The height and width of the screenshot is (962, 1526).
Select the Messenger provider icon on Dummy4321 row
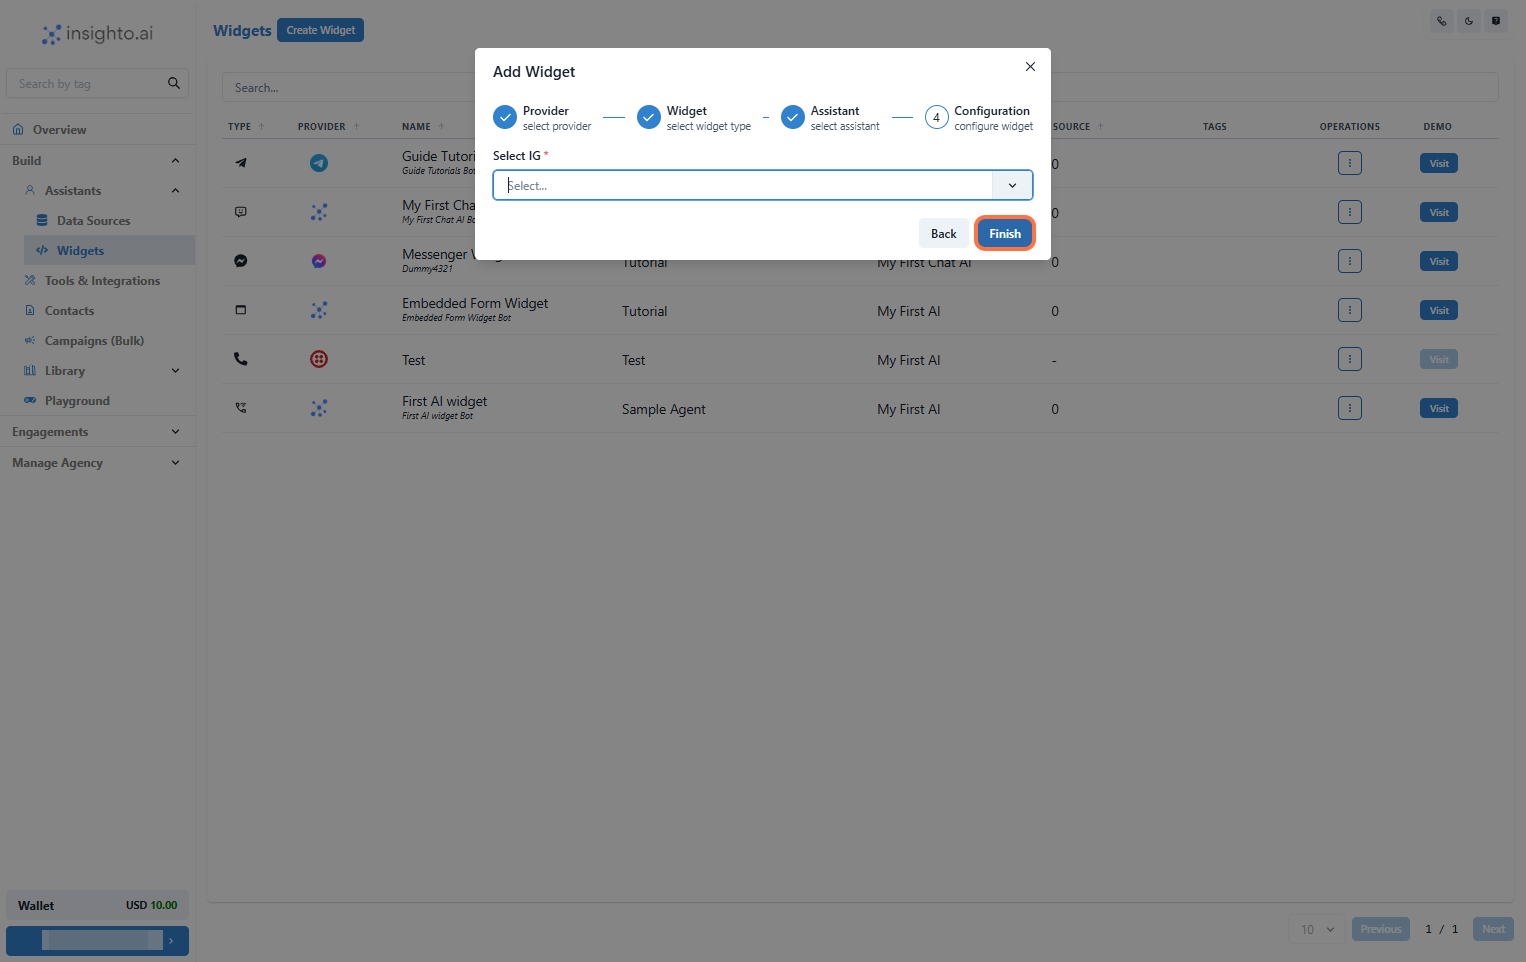319,260
